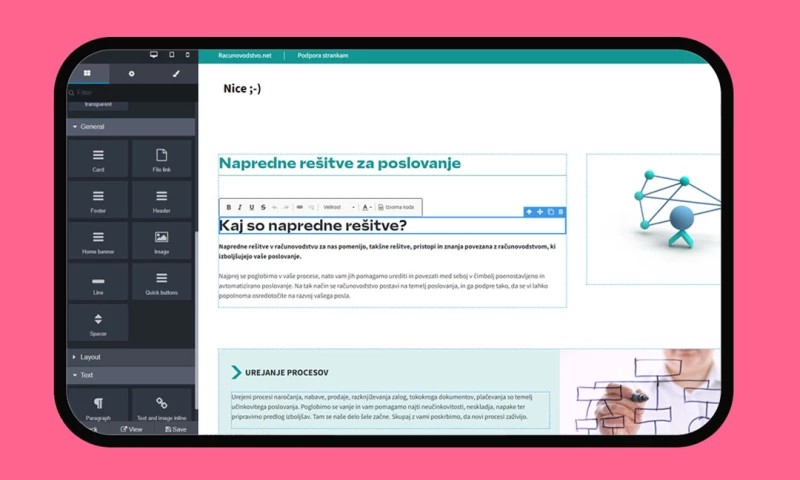The image size is (800, 480).
Task: Select the Paragraph text block
Action: (x=98, y=404)
